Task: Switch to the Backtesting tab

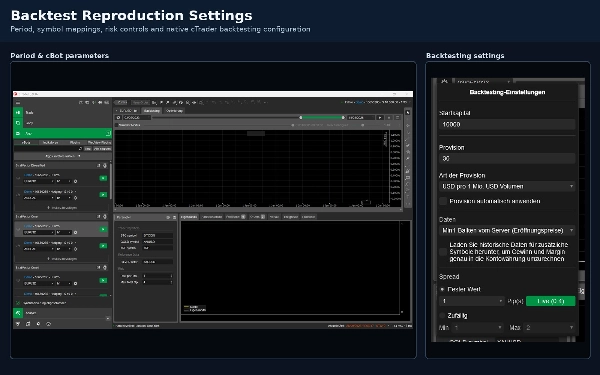Action: coord(152,111)
